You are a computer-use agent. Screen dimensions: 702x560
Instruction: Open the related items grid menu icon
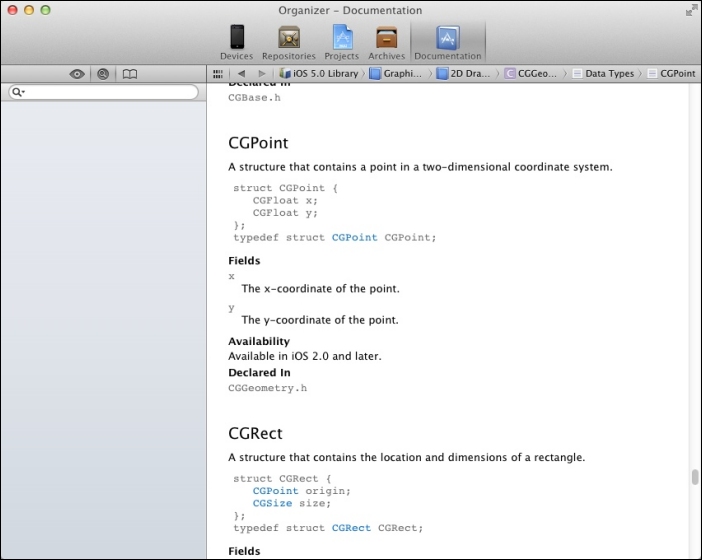(218, 74)
